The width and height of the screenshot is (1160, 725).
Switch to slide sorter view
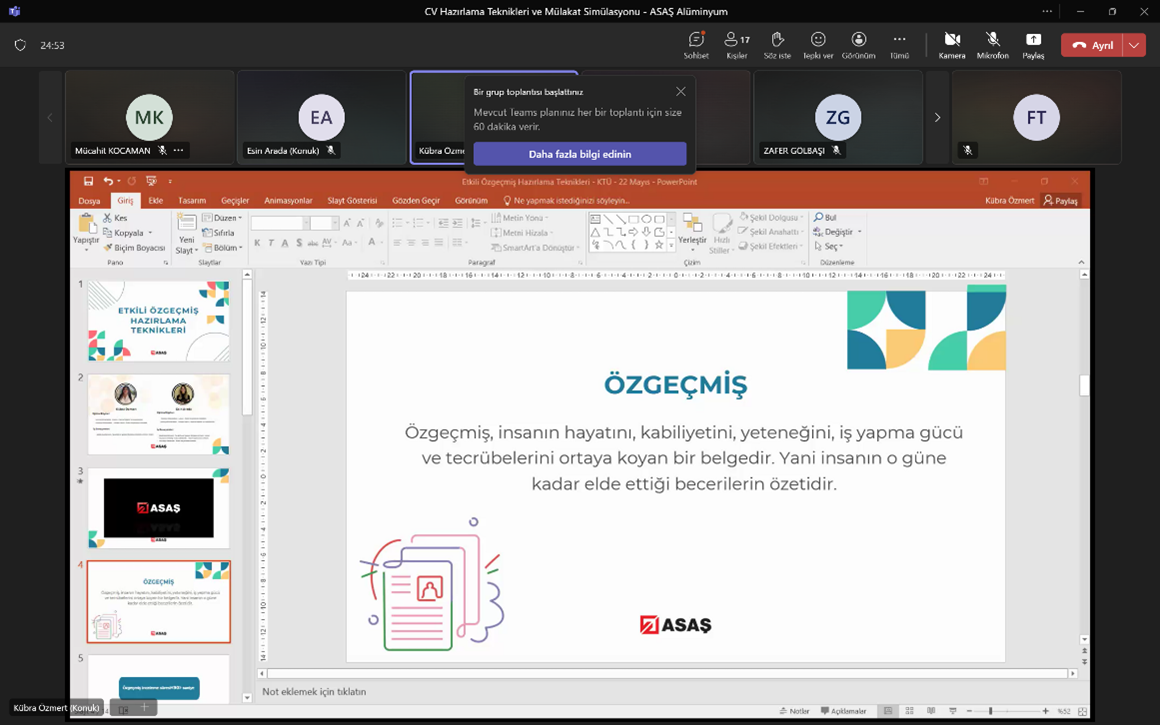(909, 711)
